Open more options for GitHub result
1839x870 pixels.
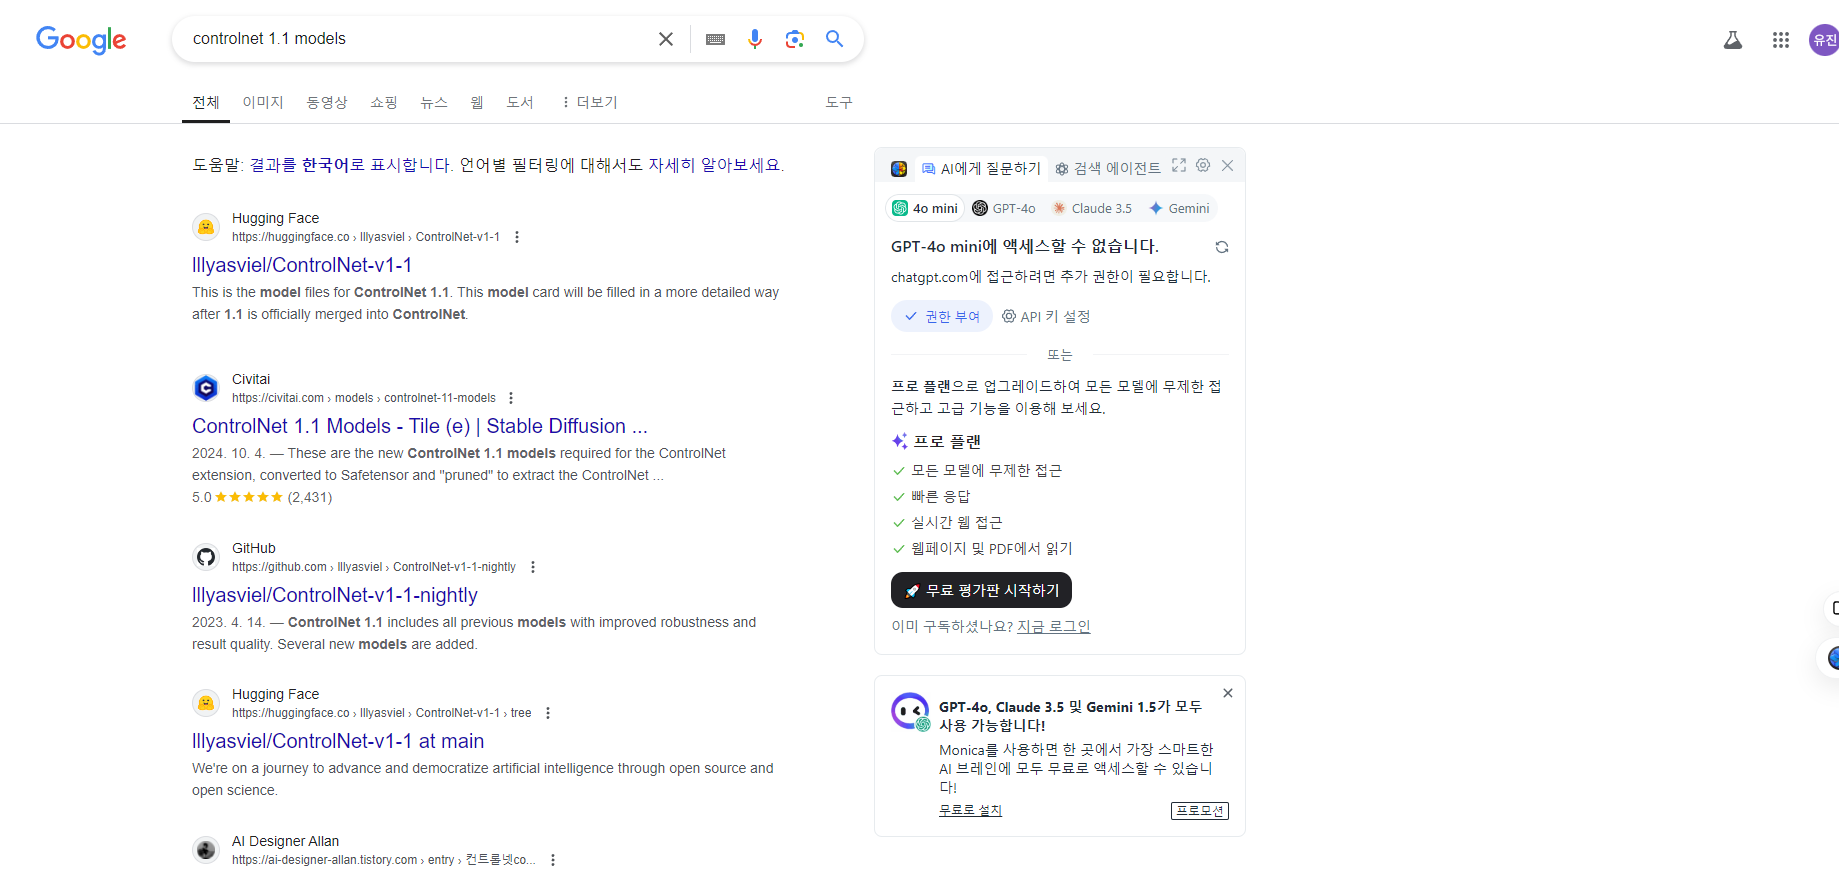[x=533, y=567]
